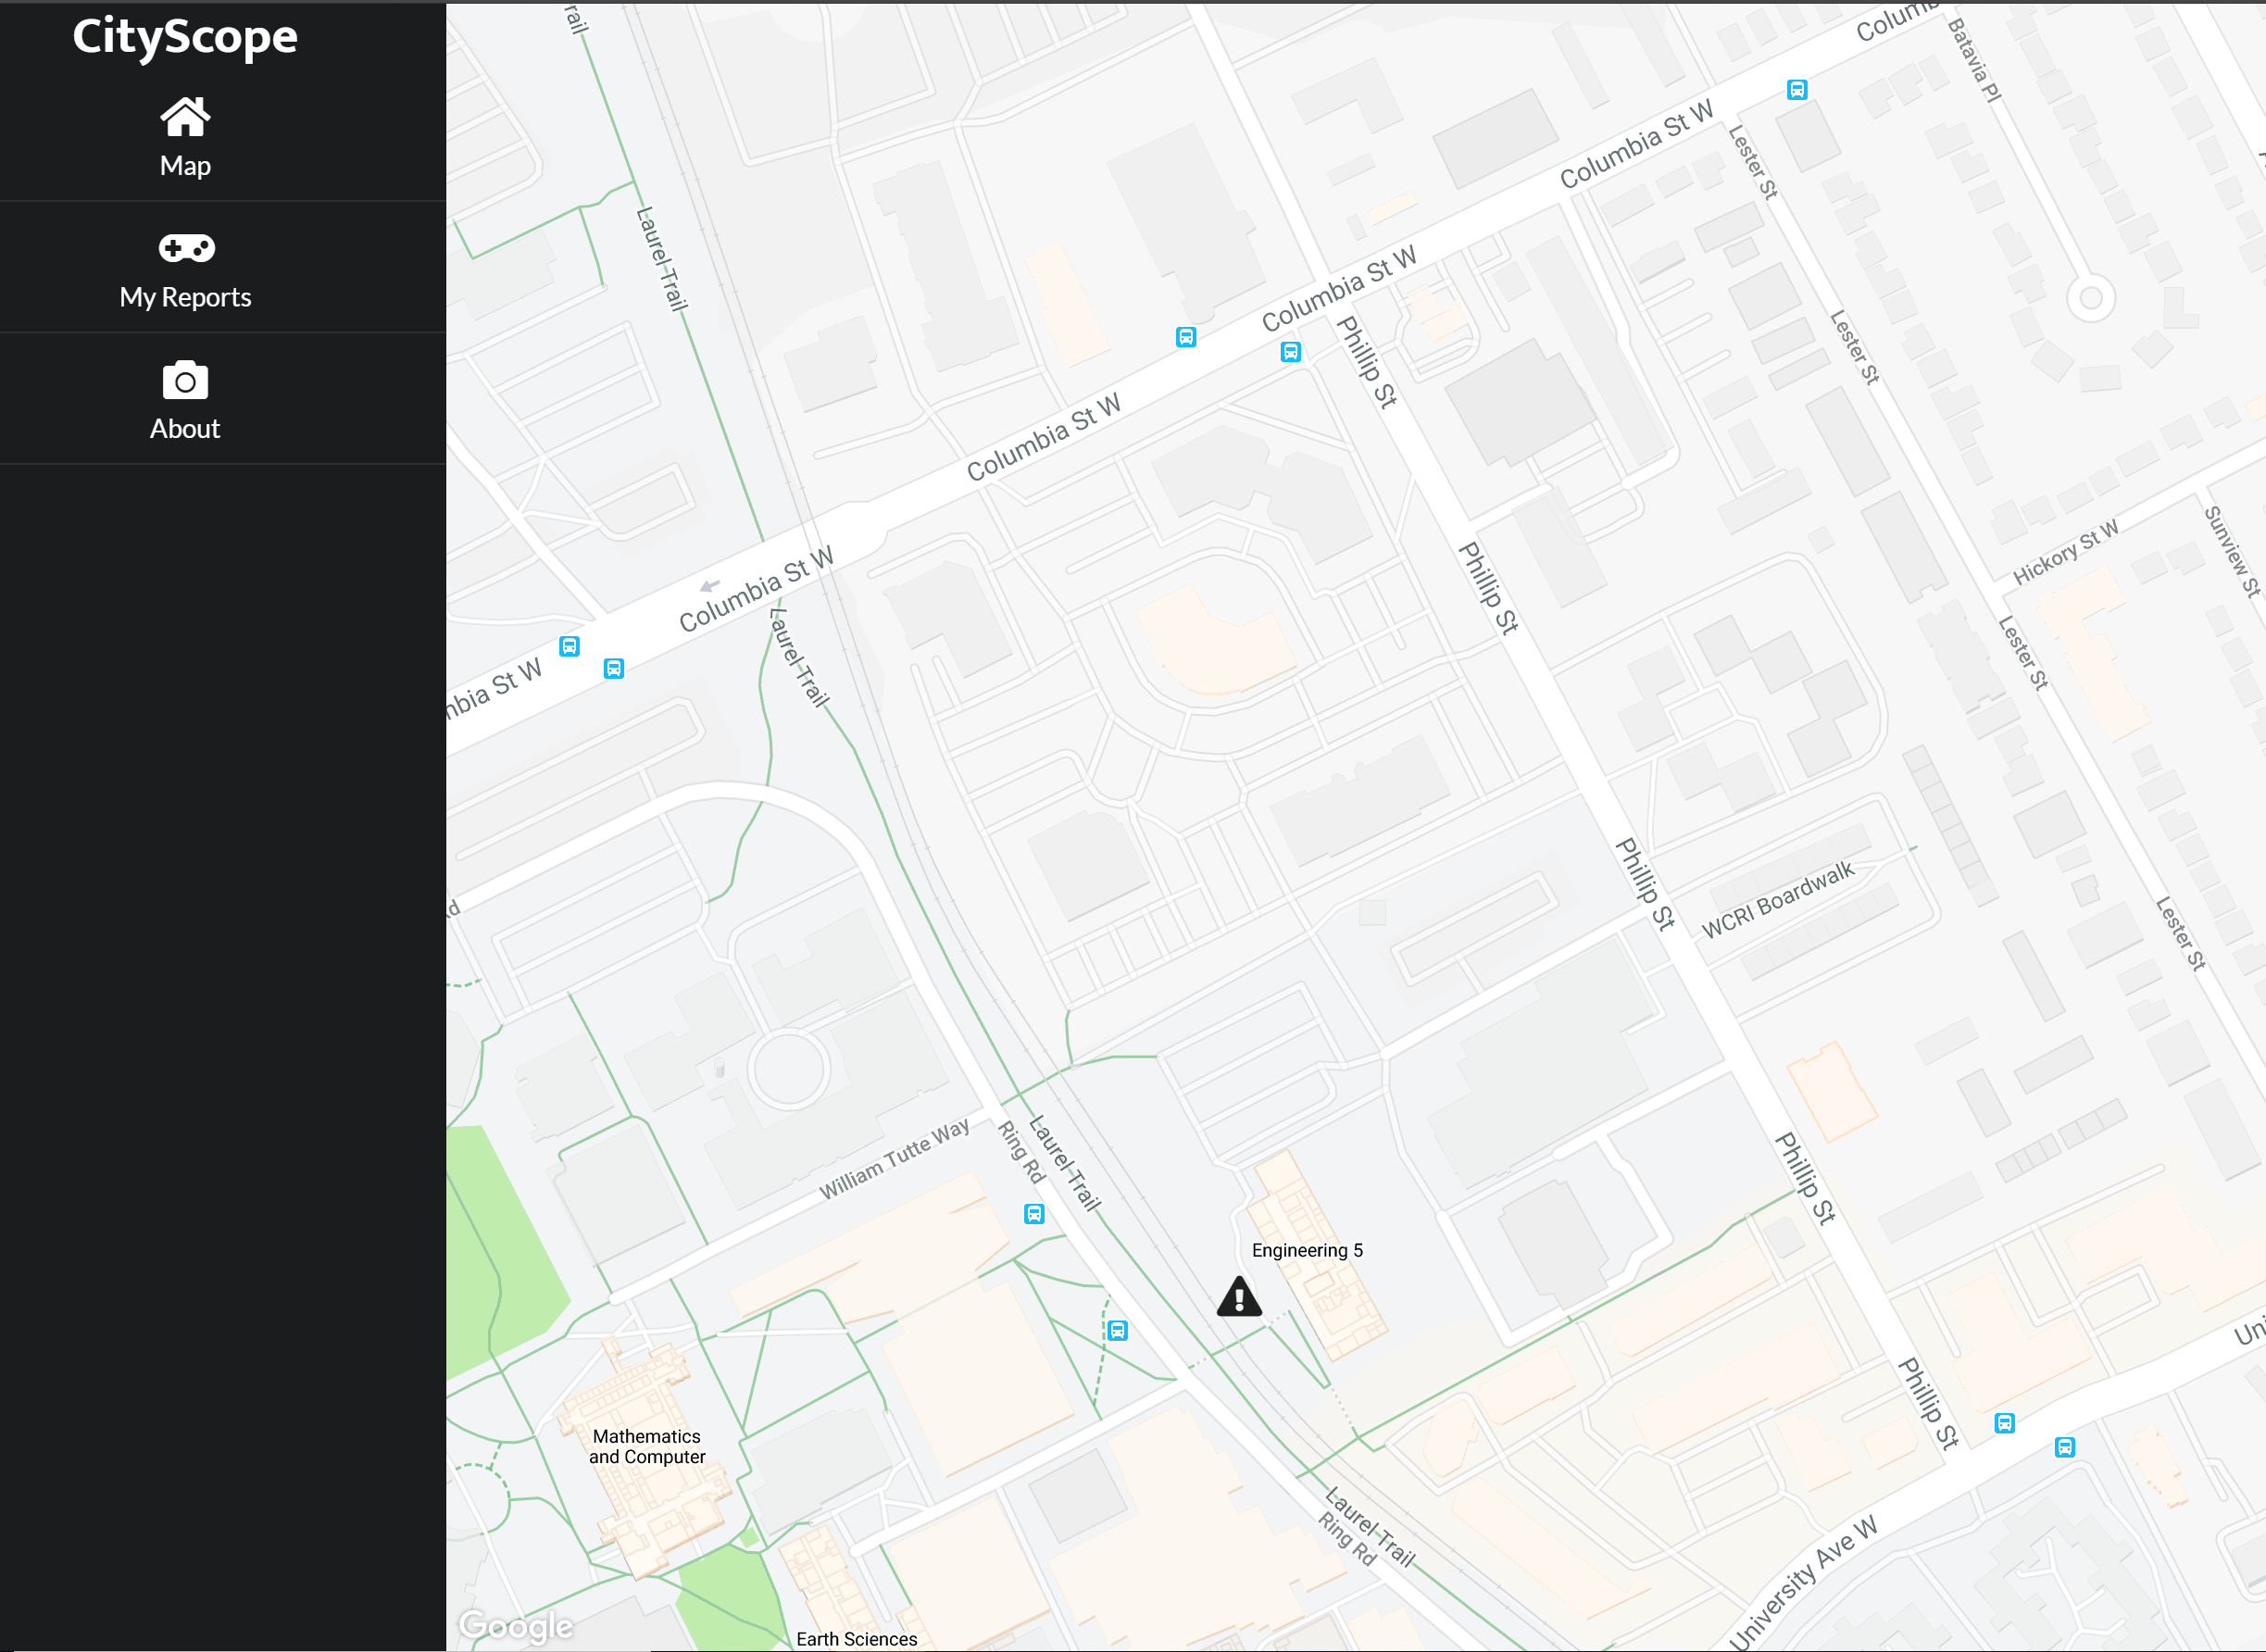
Task: Click the camera icon above About
Action: pyautogui.click(x=185, y=380)
